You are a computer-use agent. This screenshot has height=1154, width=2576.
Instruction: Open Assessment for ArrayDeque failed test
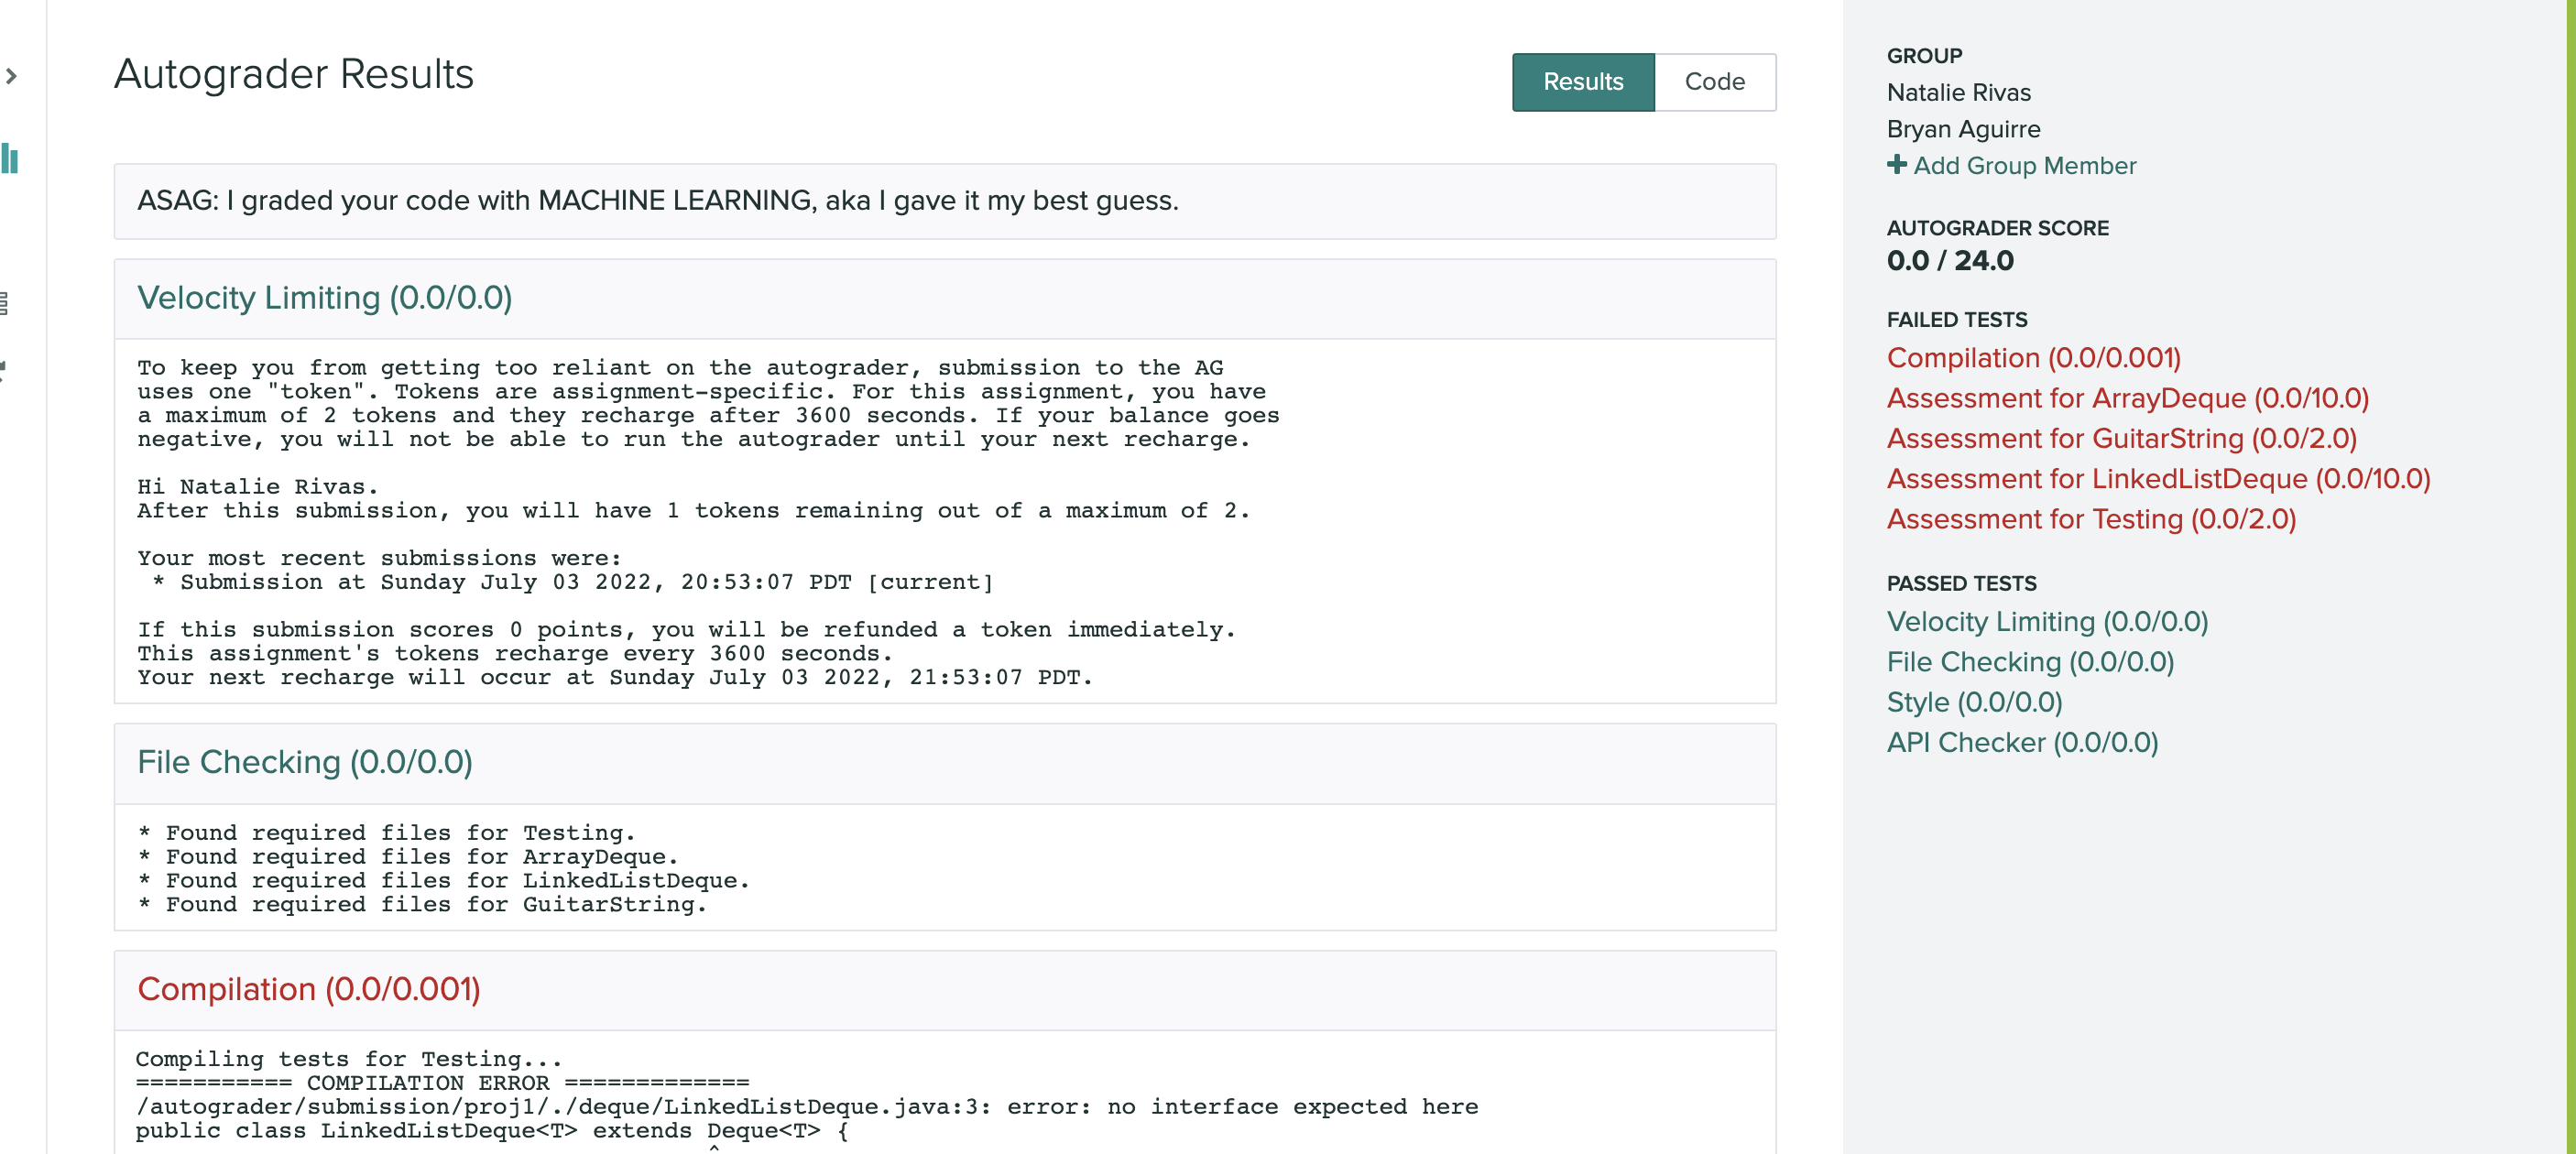point(2127,399)
